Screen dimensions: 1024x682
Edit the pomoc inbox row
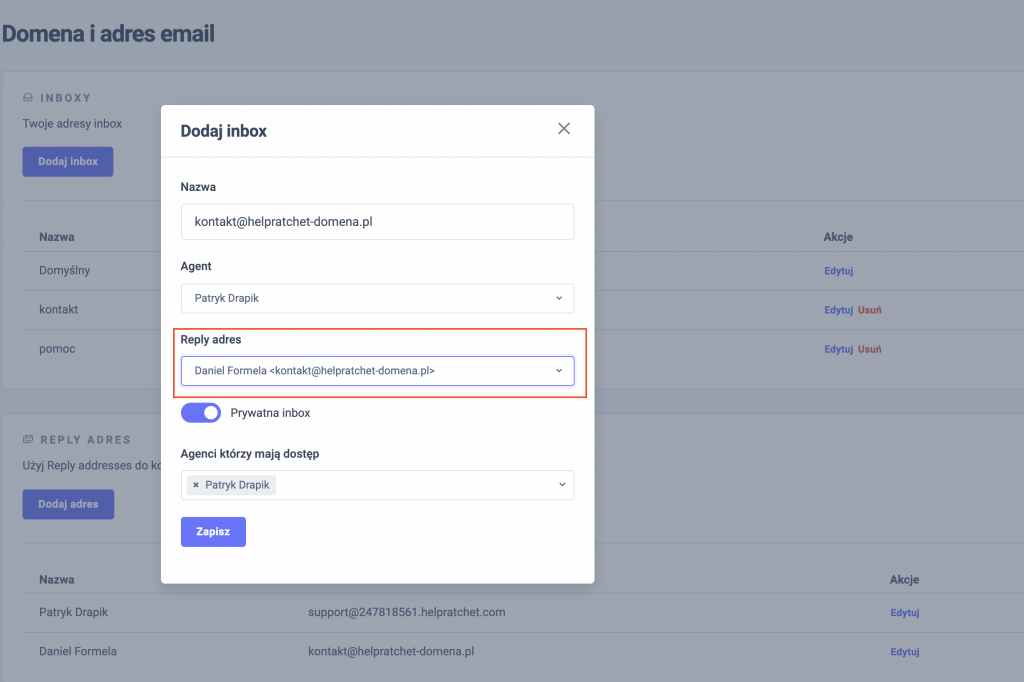[x=838, y=349]
